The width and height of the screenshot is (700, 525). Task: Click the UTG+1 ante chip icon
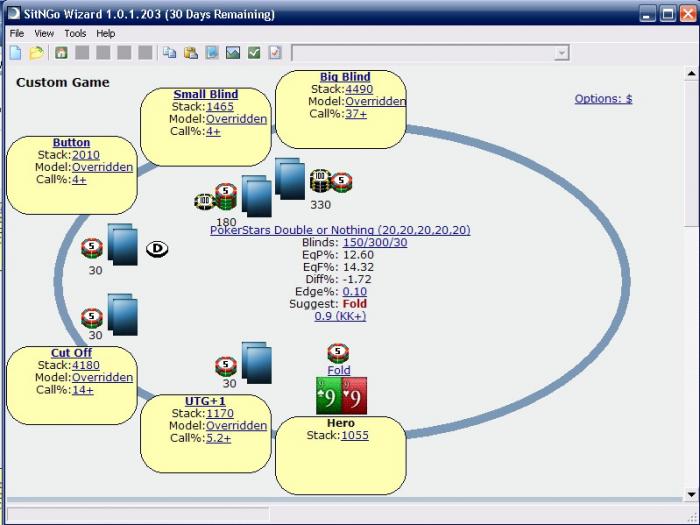tap(226, 367)
